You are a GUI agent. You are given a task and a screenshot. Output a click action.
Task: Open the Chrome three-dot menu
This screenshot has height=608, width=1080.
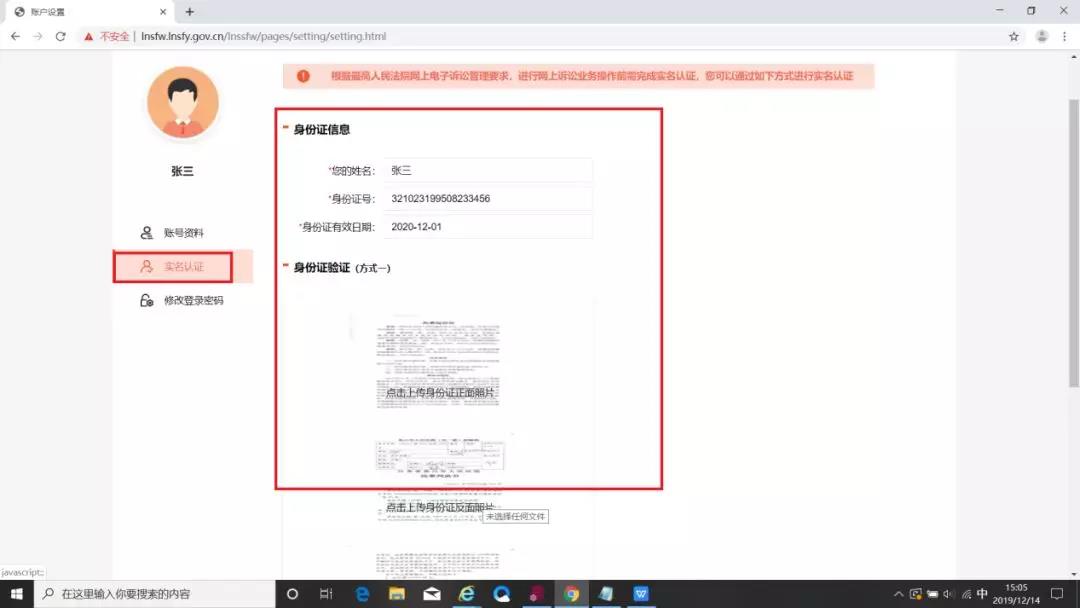pos(1064,36)
